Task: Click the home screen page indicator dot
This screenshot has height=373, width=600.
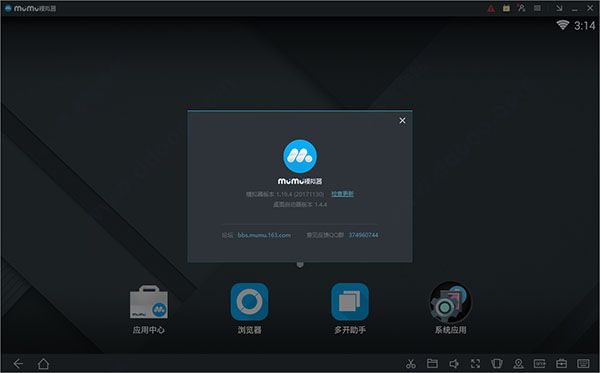Action: click(x=300, y=264)
